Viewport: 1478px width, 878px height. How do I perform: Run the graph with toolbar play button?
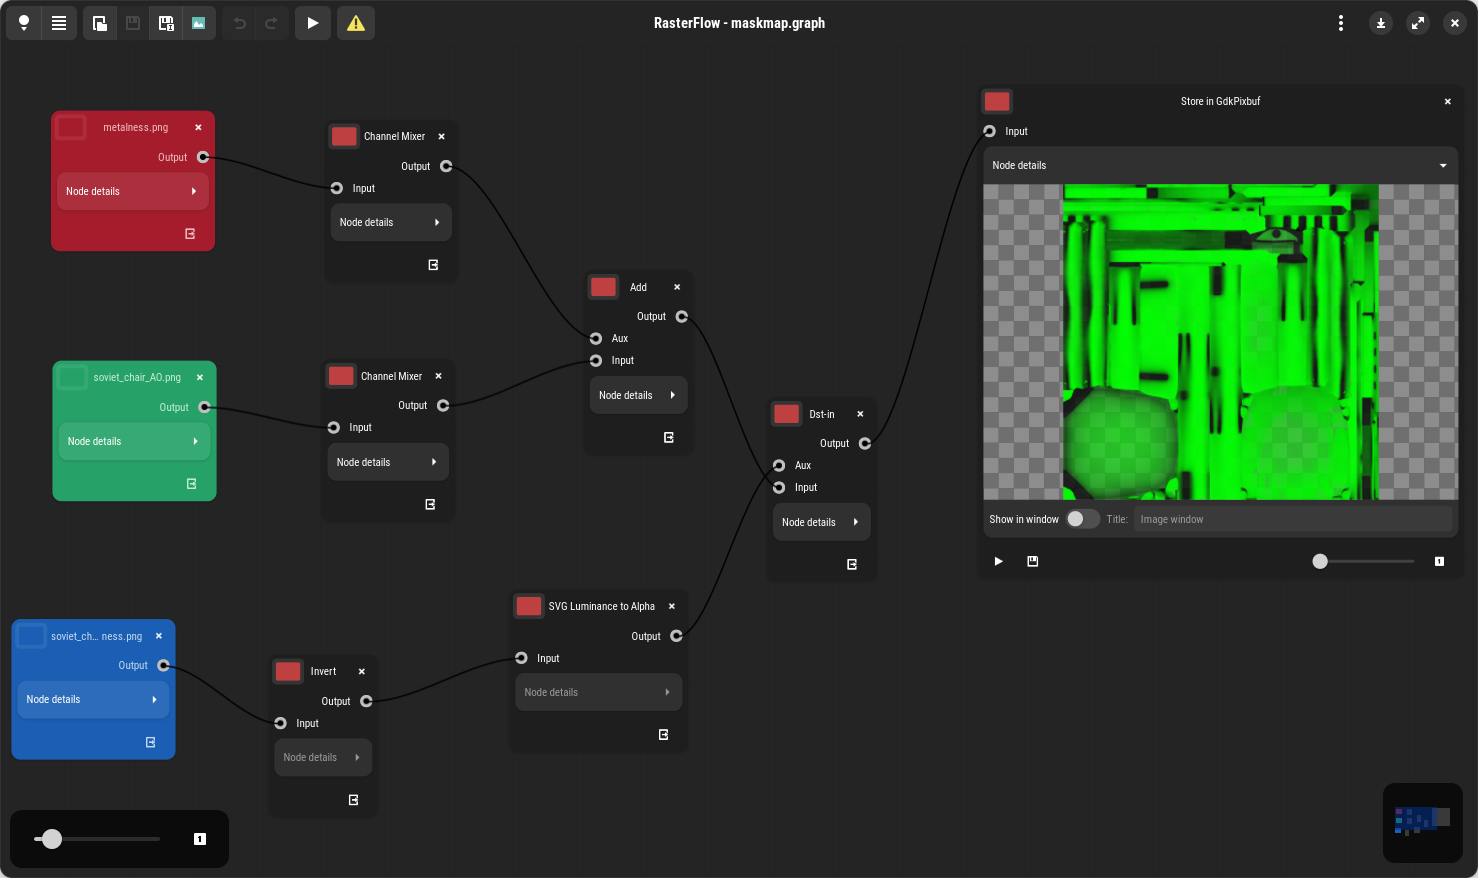(313, 23)
